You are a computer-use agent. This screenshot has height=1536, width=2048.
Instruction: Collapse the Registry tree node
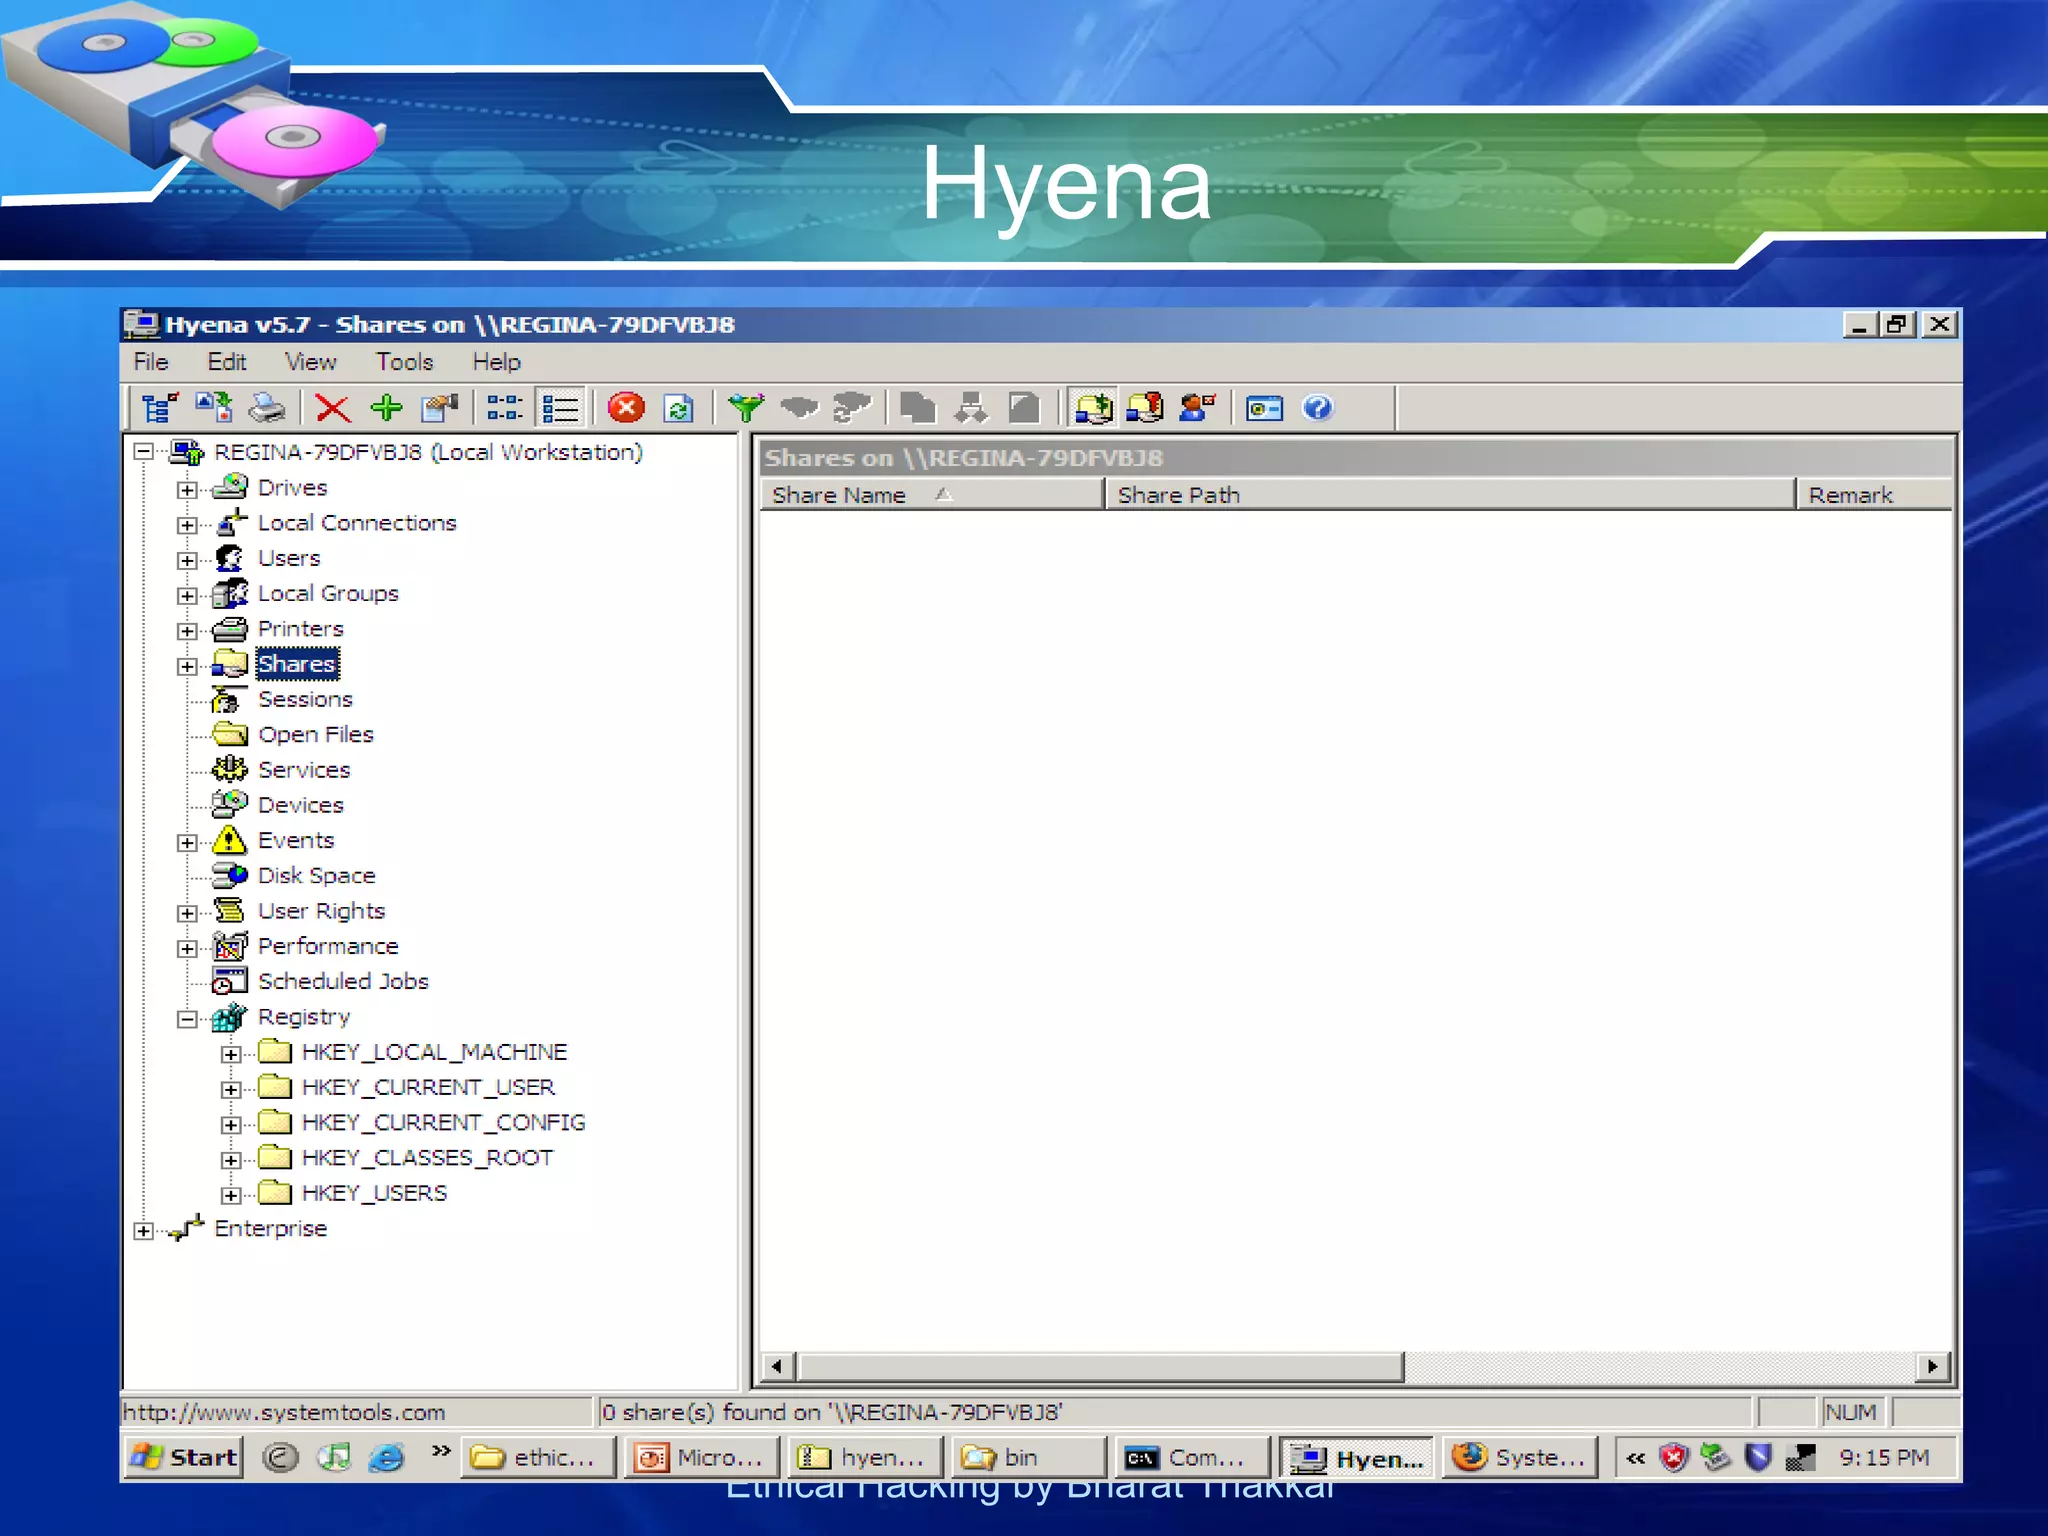click(x=187, y=1019)
